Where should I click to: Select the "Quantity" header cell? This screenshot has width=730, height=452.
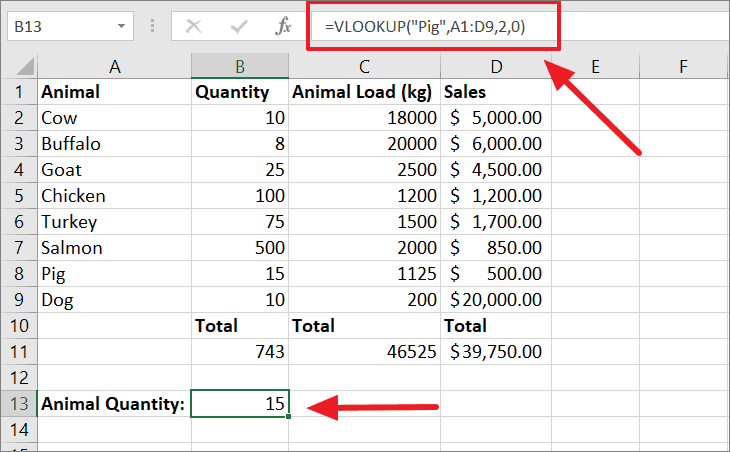point(240,92)
